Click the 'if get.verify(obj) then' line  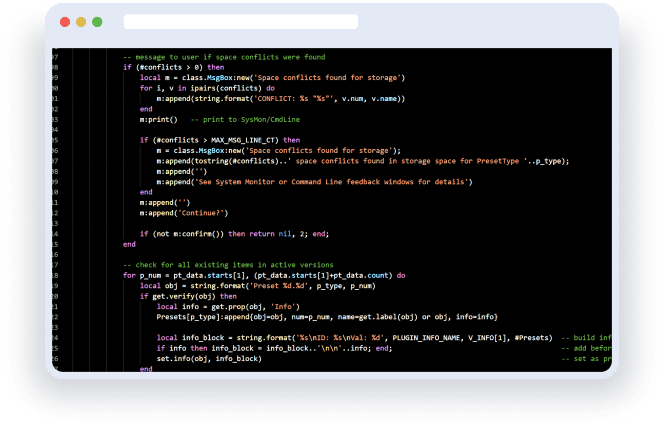188,296
